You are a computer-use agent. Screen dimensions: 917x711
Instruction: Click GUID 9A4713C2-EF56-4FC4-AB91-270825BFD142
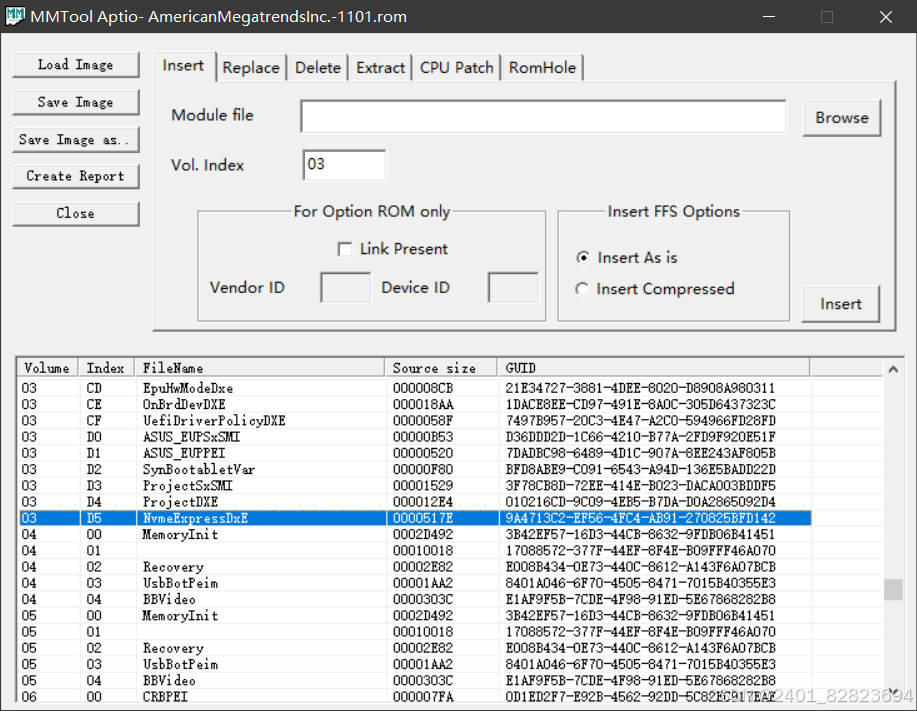(640, 518)
